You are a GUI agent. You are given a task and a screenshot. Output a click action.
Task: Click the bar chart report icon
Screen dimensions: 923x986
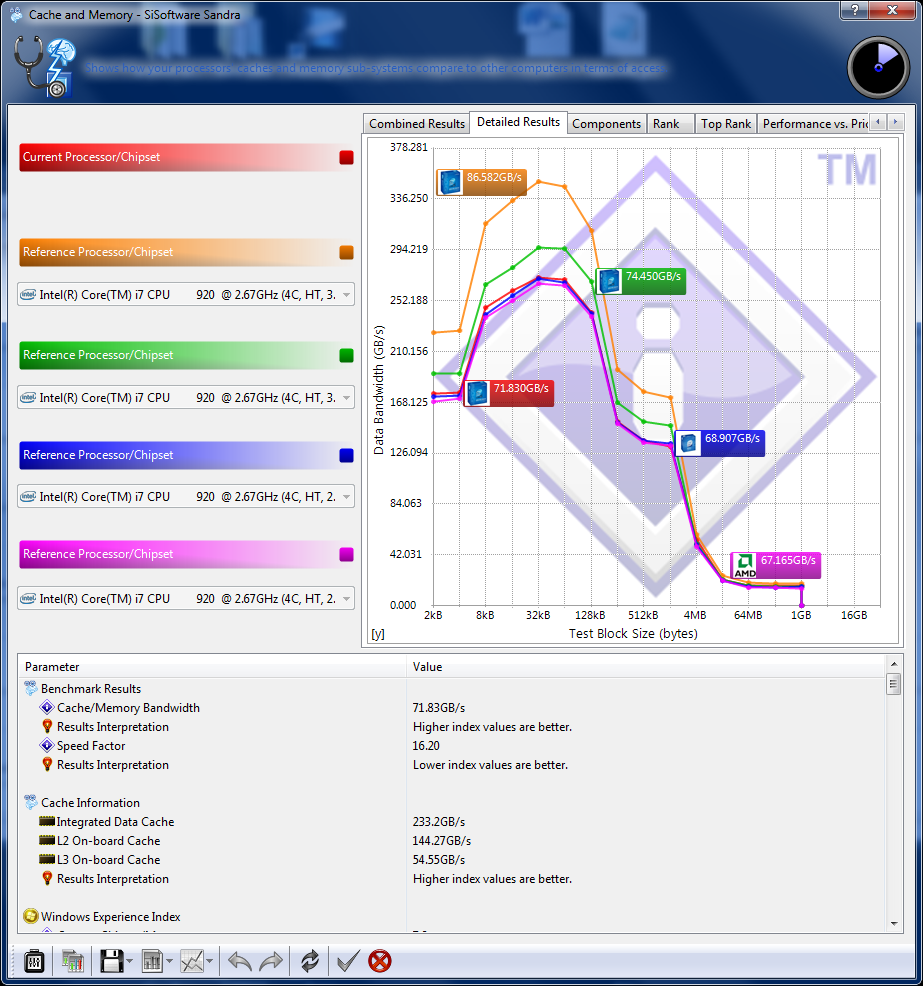pyautogui.click(x=152, y=961)
